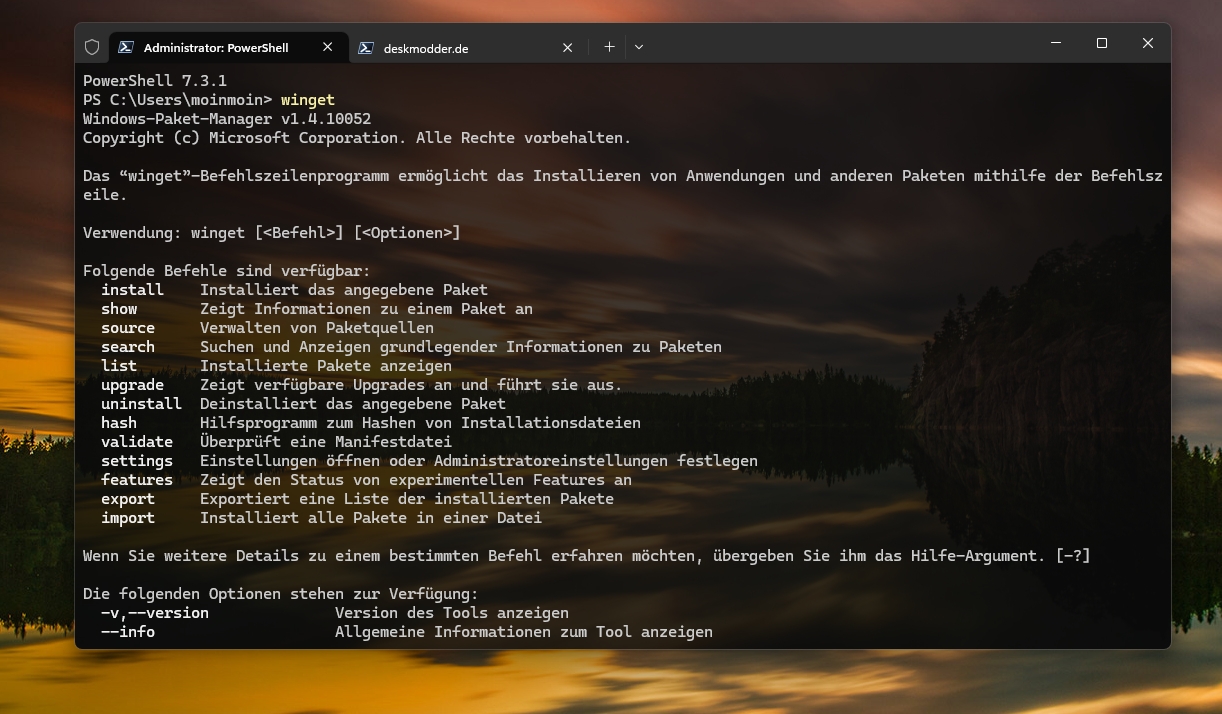
Task: Click the '[-?]' help argument text
Action: coord(1073,556)
